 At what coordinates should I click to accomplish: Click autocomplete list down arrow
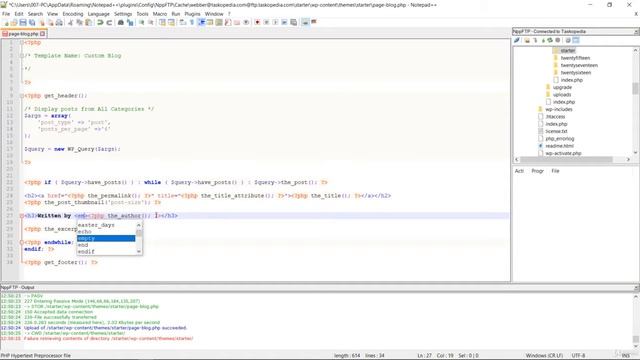139,251
